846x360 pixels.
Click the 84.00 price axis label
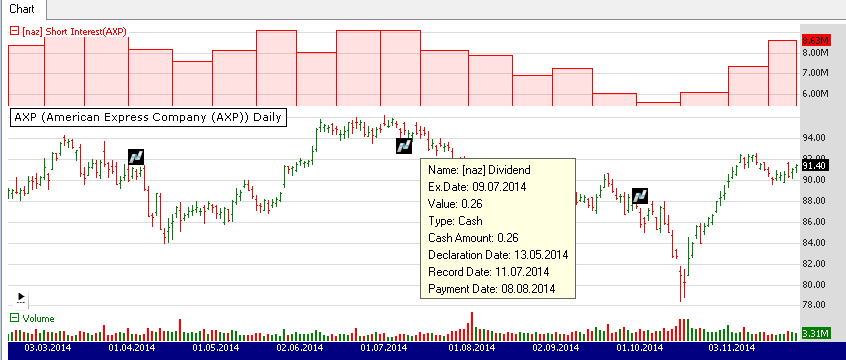coord(814,243)
